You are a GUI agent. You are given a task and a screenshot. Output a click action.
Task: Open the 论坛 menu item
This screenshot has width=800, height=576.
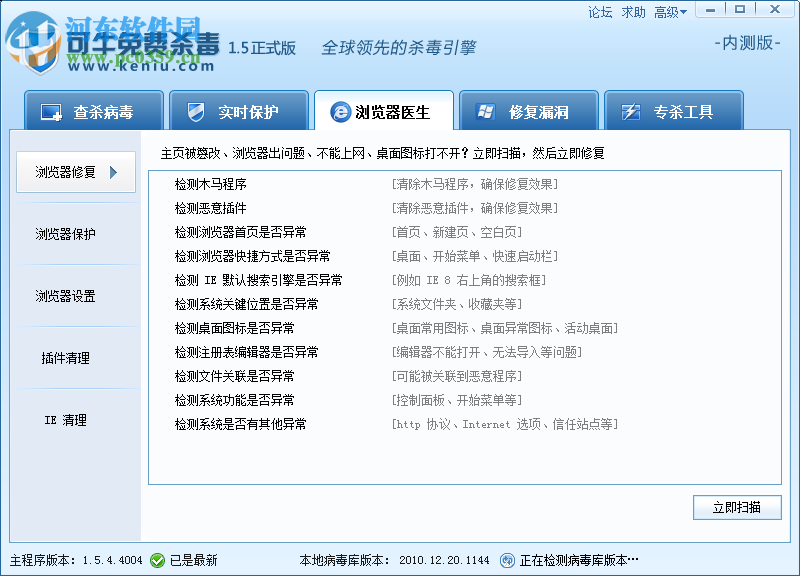point(599,12)
